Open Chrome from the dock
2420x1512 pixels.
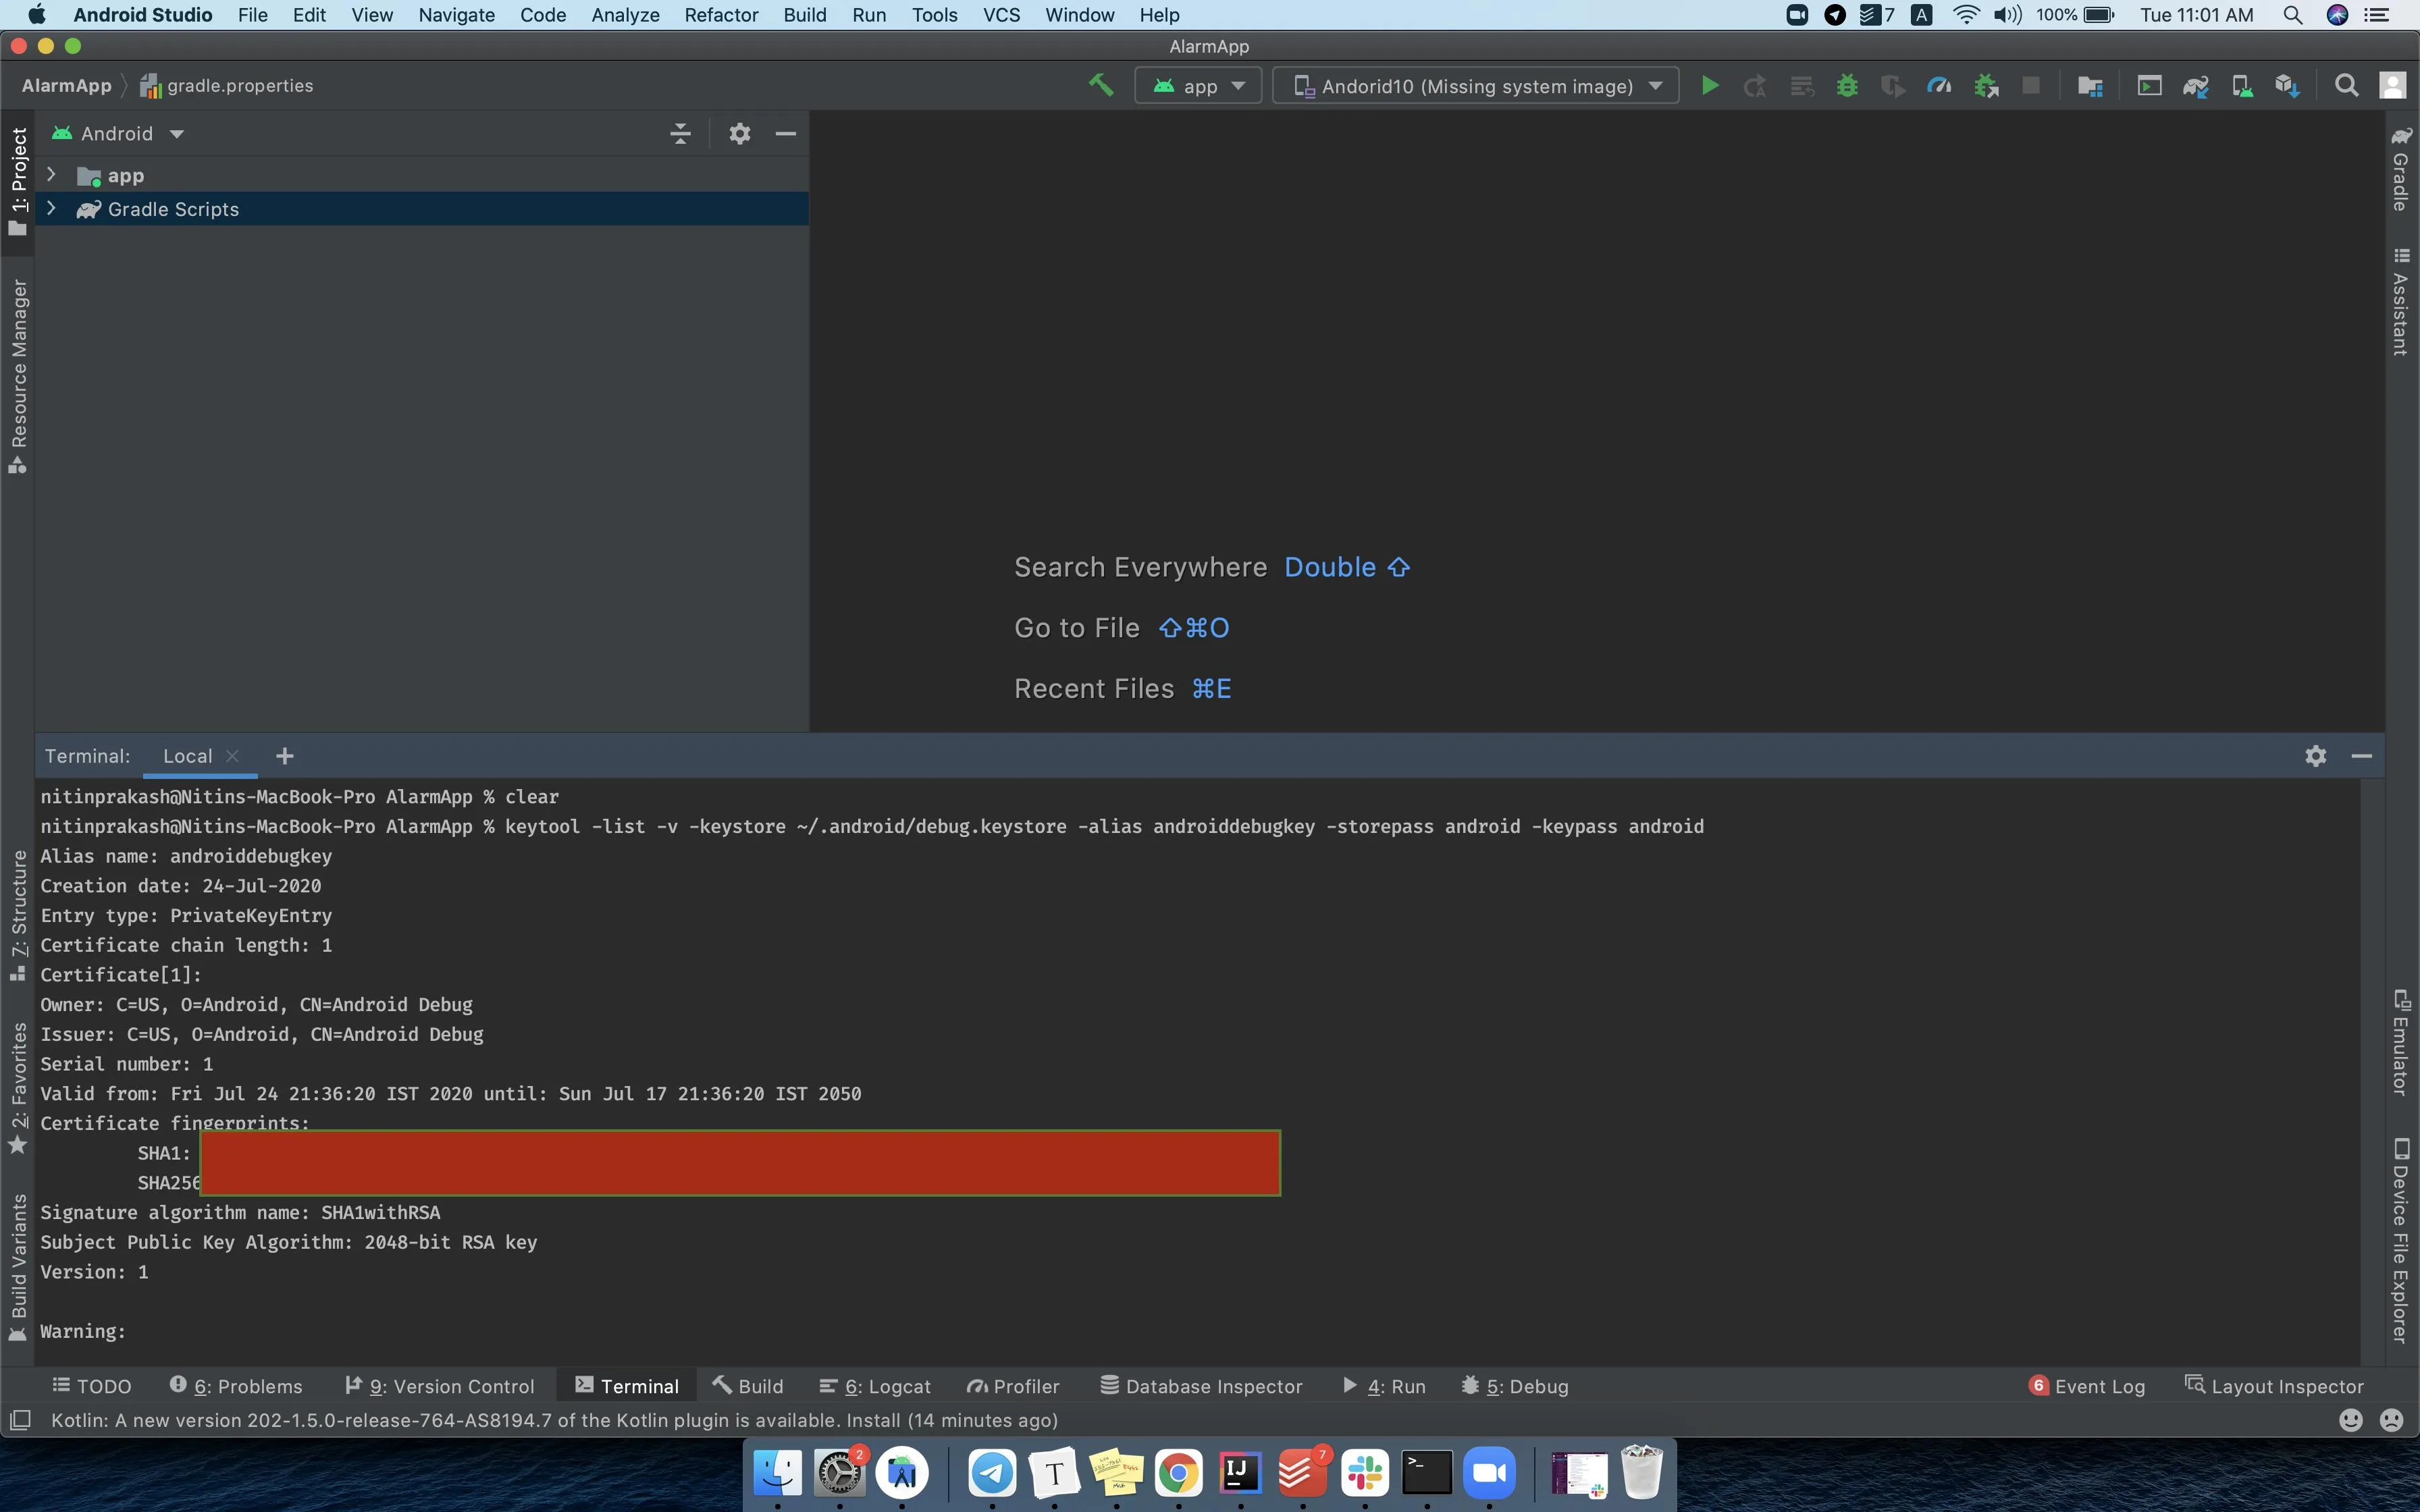tap(1178, 1473)
